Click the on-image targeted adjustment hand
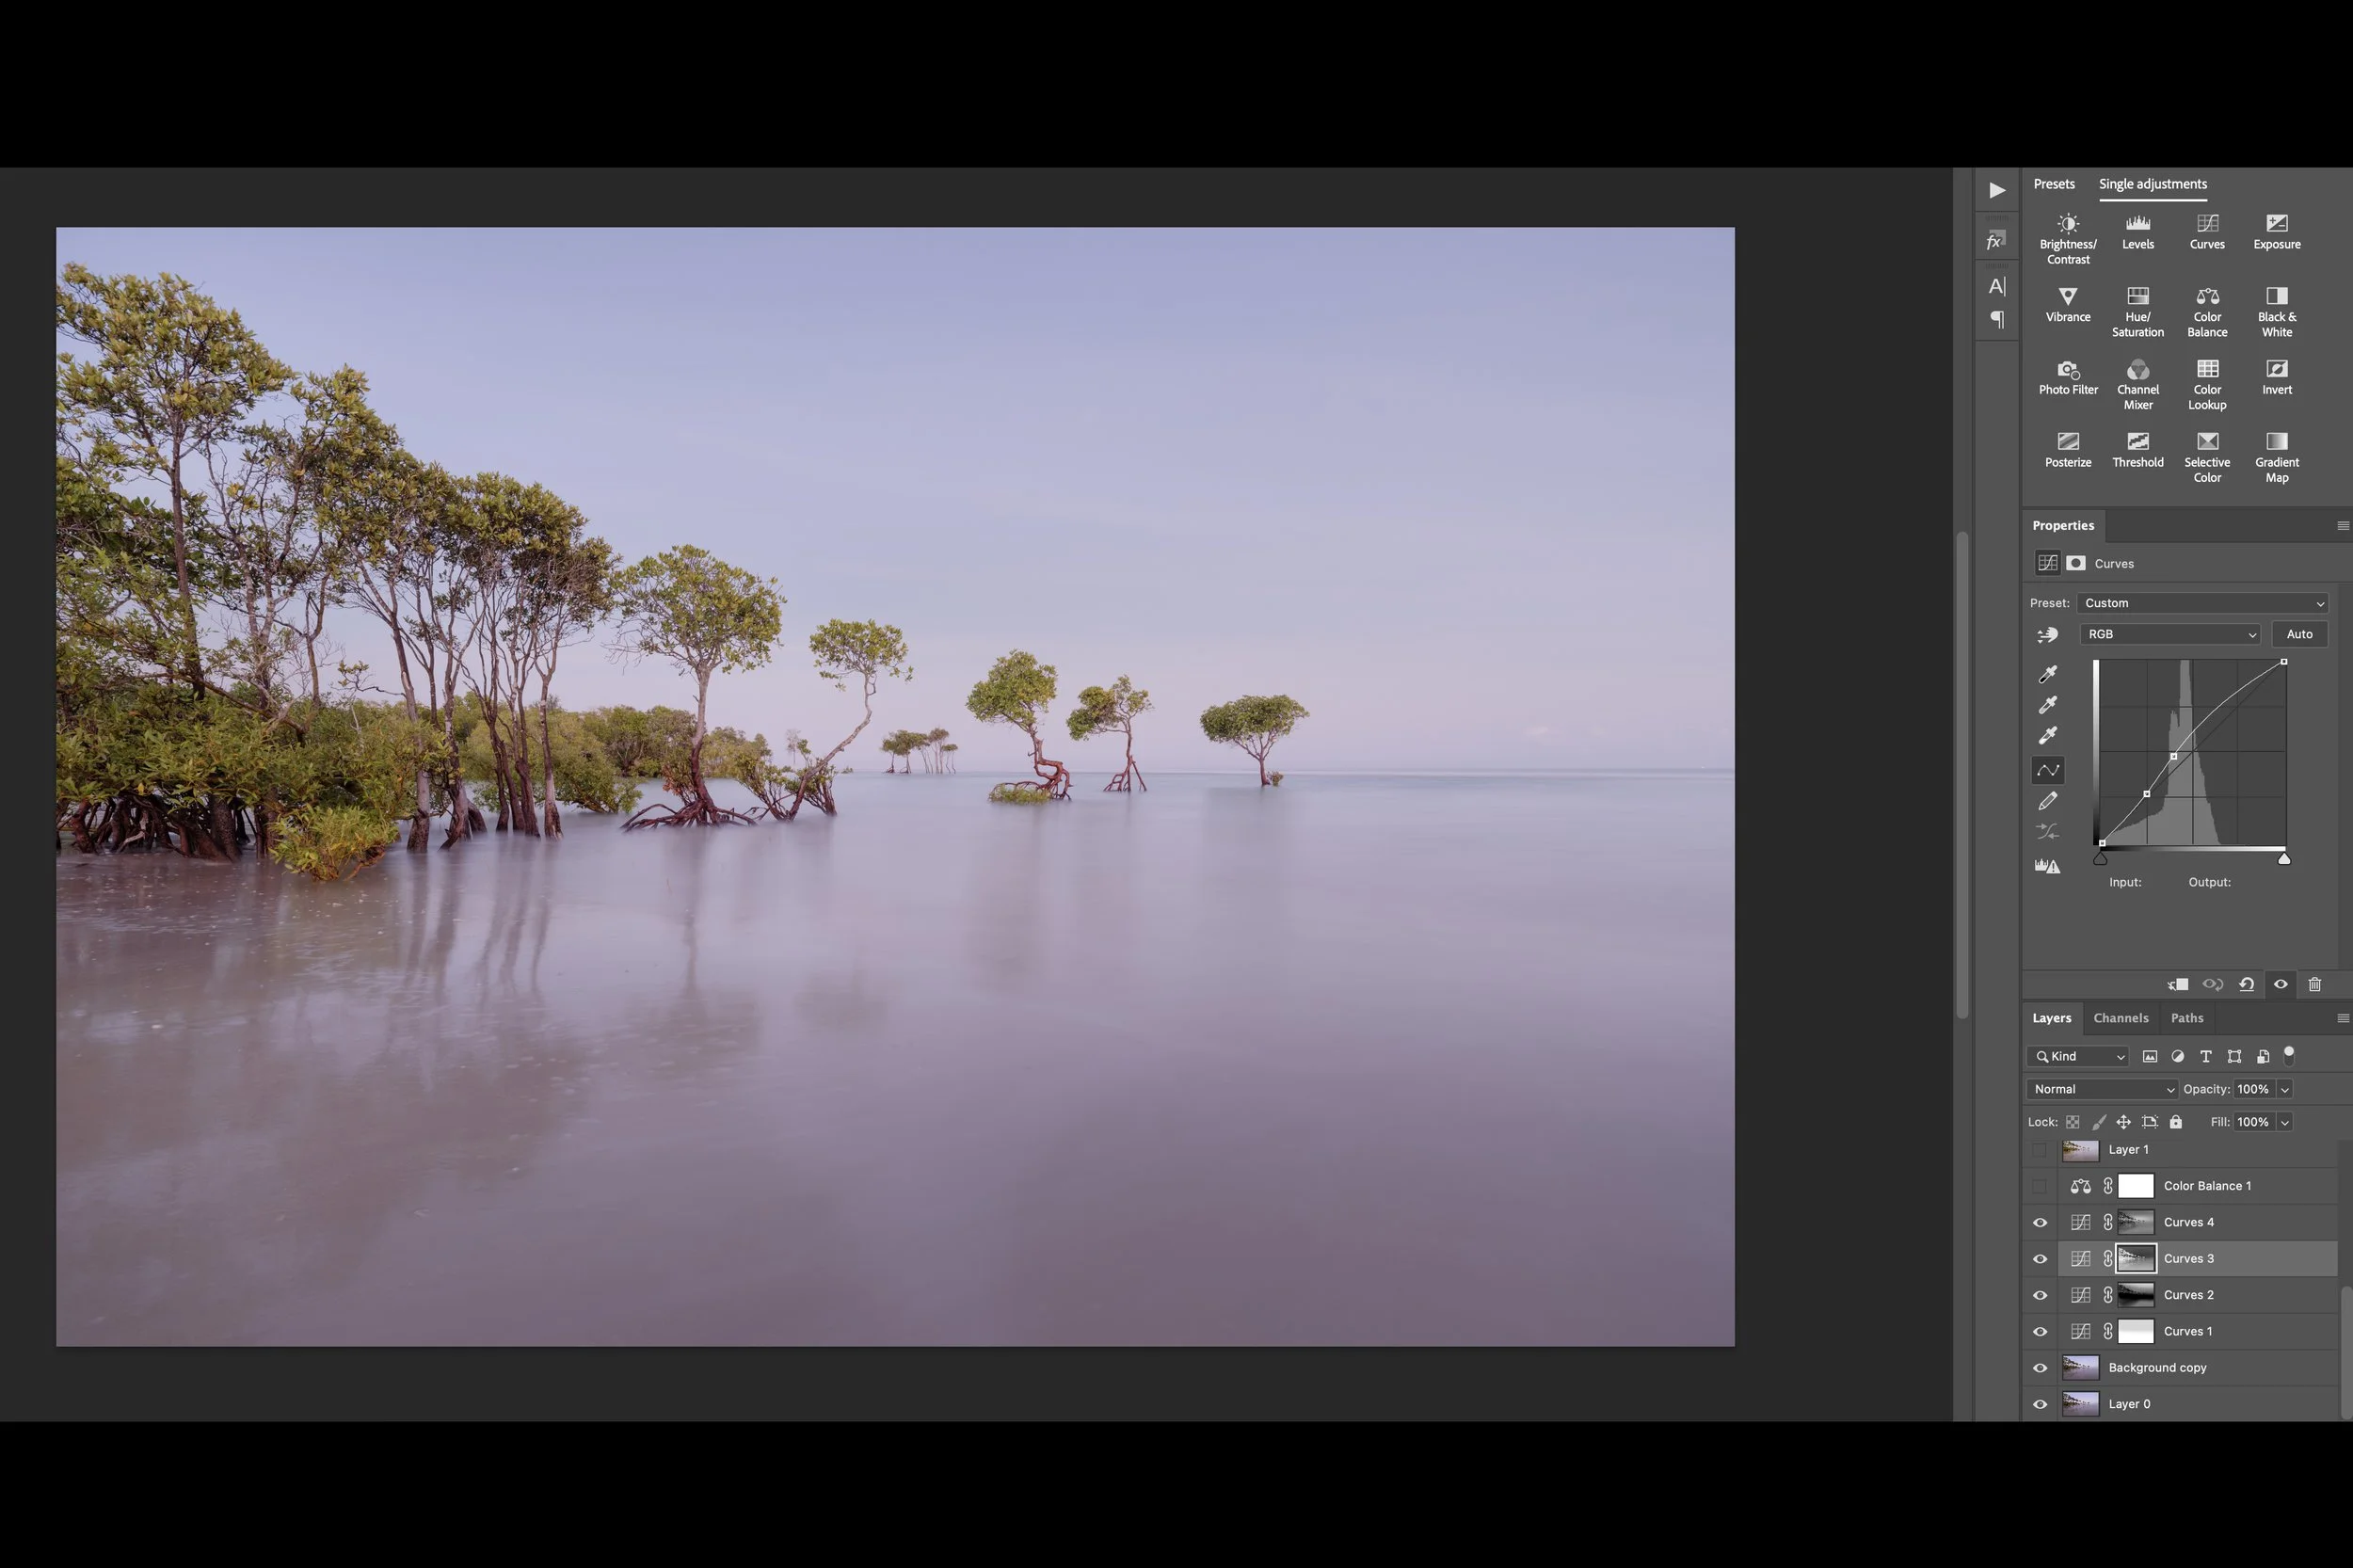2353x1568 pixels. click(x=2047, y=635)
